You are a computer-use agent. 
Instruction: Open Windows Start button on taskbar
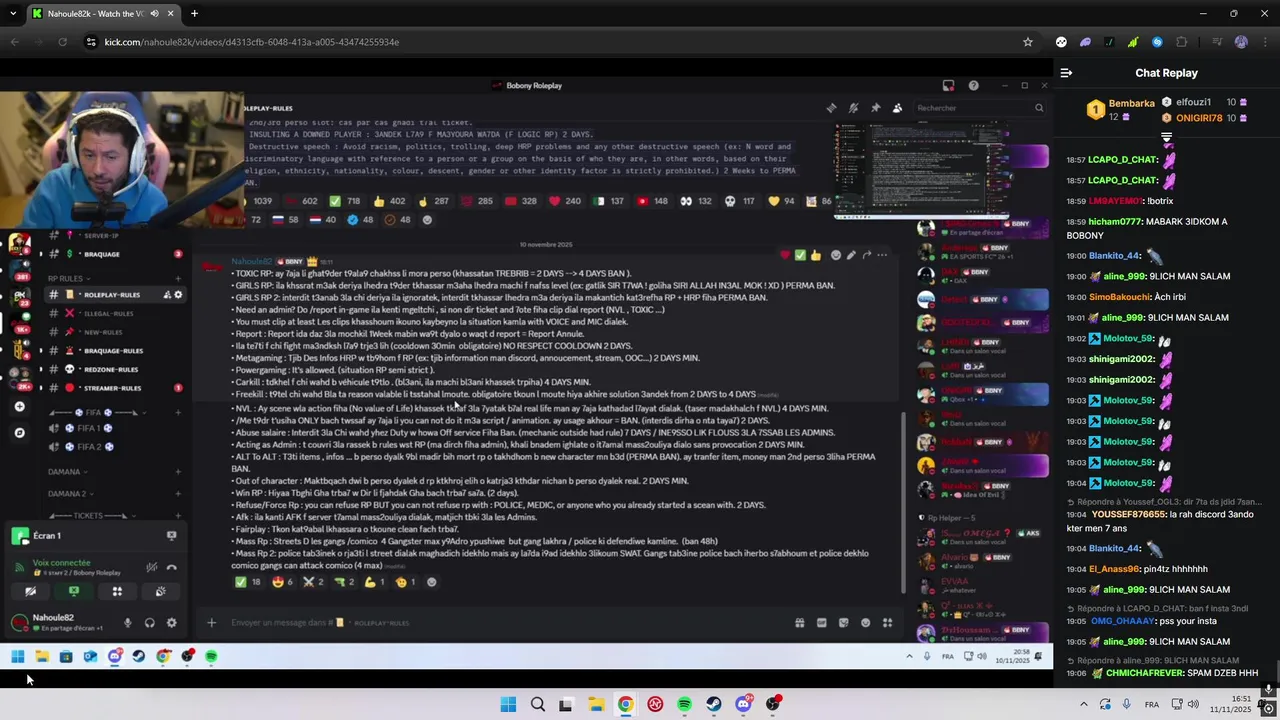508,704
